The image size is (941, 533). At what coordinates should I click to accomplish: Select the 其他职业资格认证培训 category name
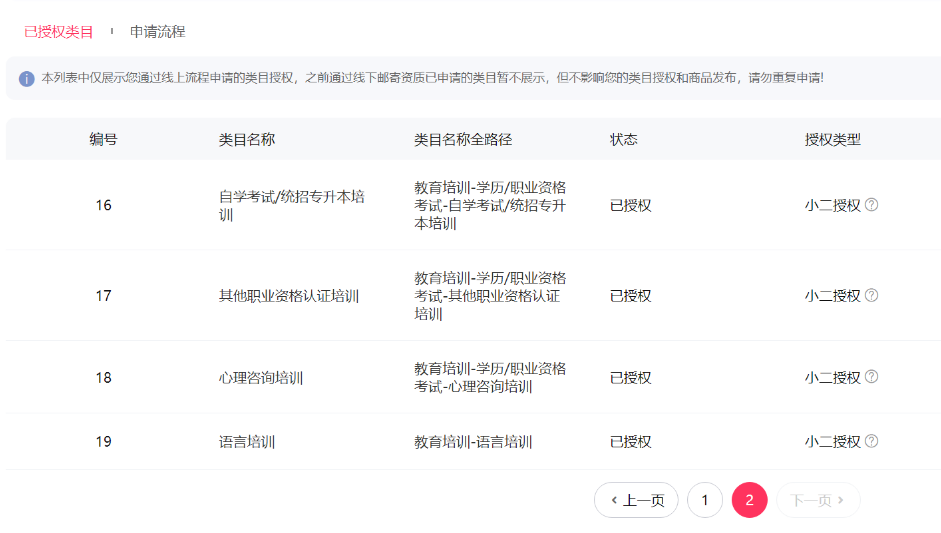pyautogui.click(x=289, y=295)
